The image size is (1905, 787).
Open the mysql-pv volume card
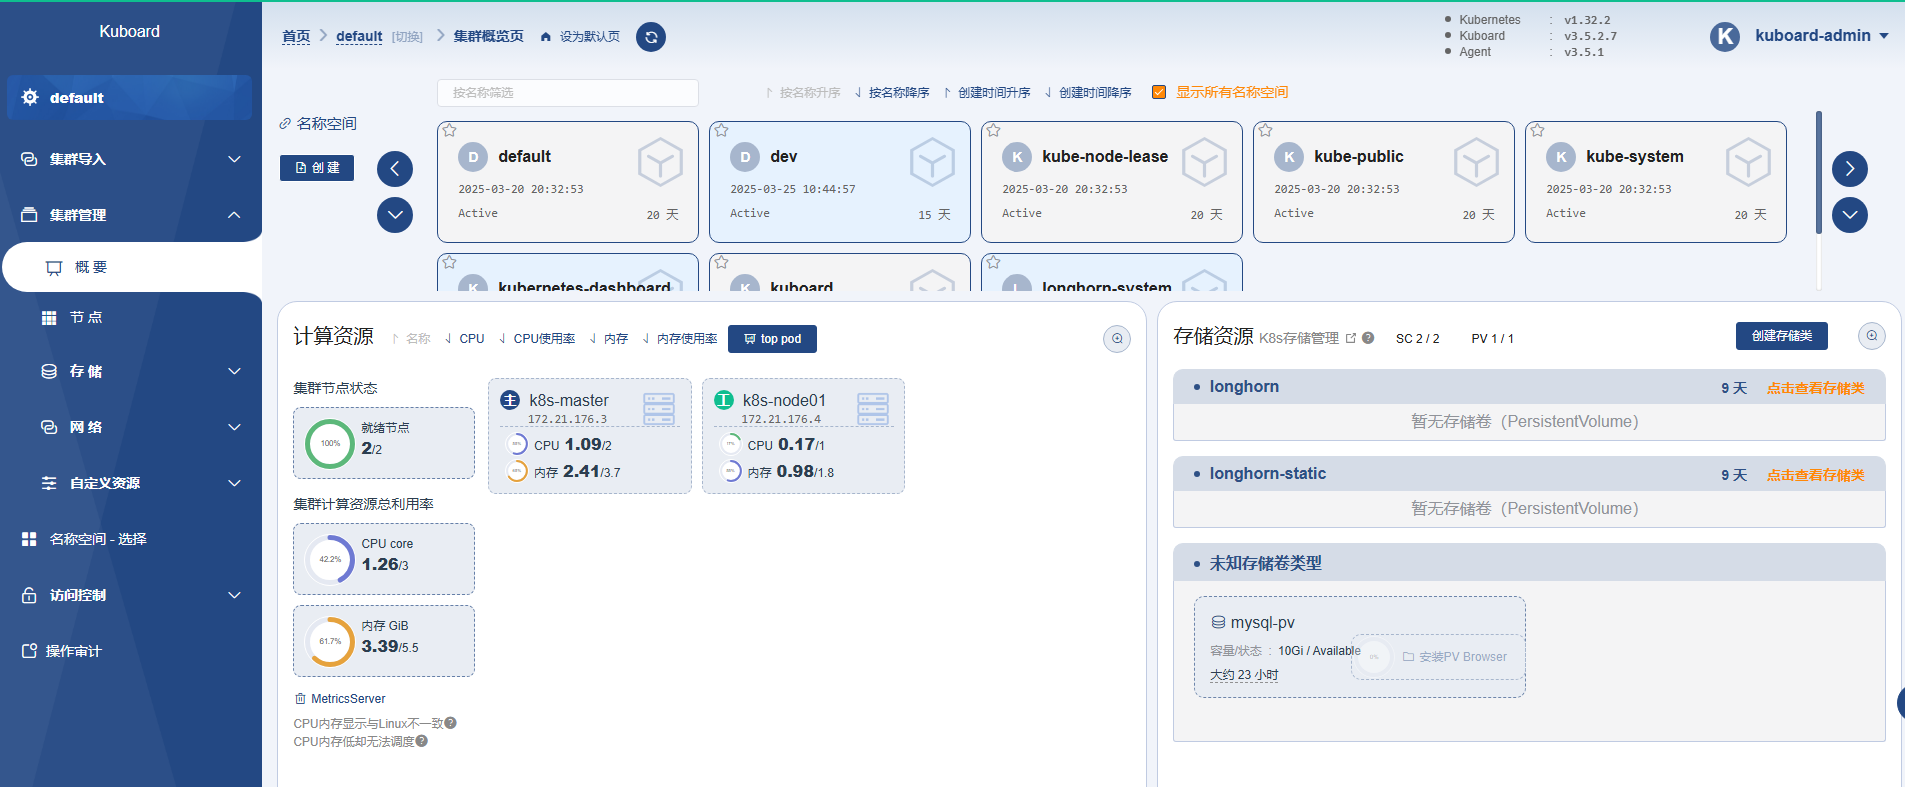(1359, 647)
